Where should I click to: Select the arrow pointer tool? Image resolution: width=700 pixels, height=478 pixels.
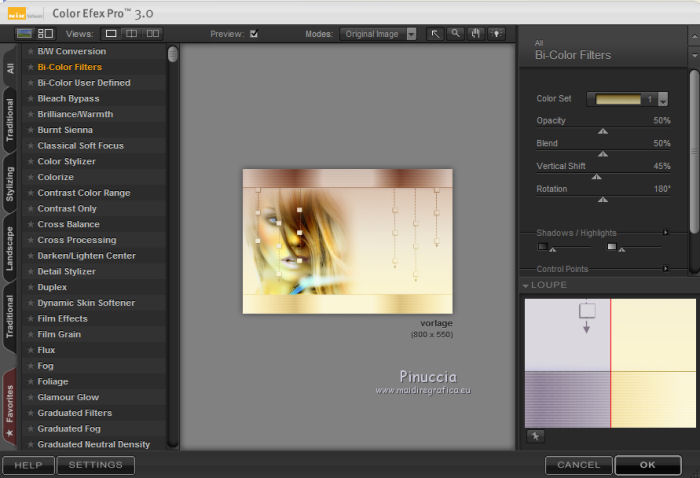click(435, 34)
